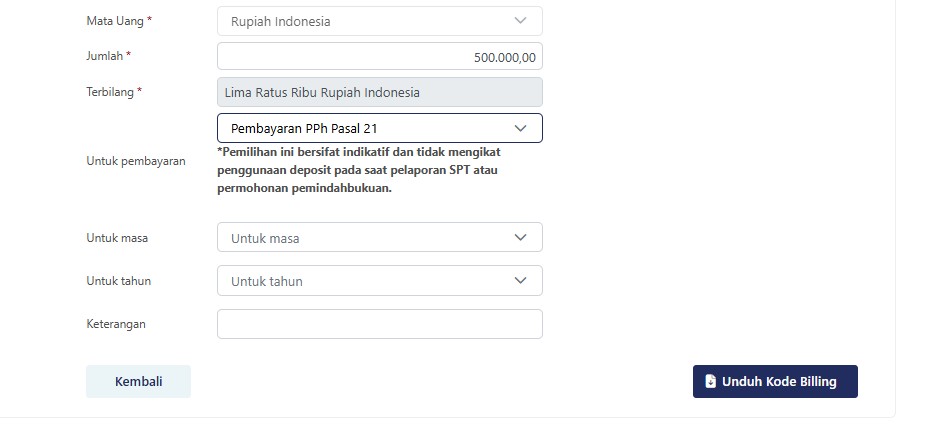
Task: Click the Jumlah field label
Action: click(109, 56)
